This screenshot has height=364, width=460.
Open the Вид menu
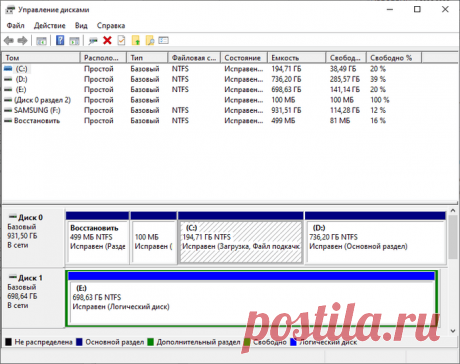pos(81,26)
